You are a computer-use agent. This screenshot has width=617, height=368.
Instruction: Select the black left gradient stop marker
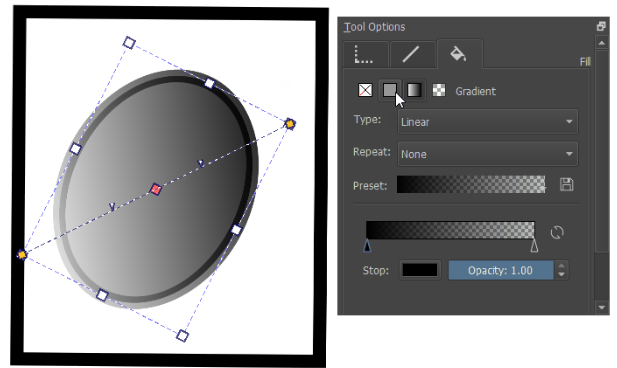coord(367,246)
